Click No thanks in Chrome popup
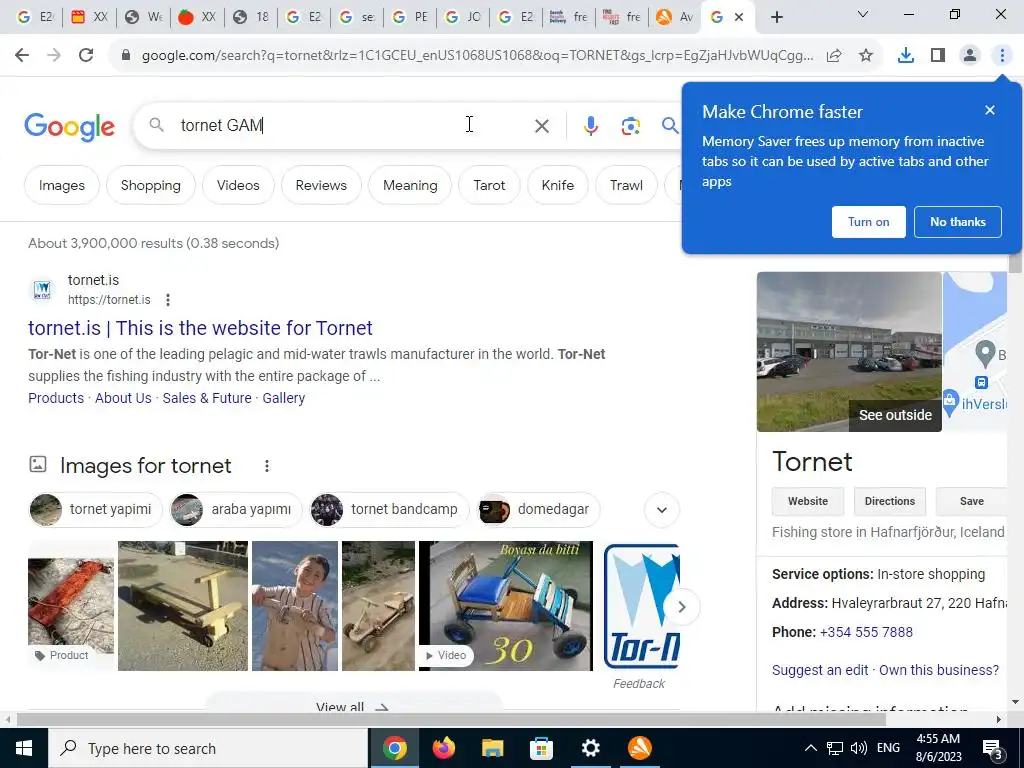 coord(957,222)
